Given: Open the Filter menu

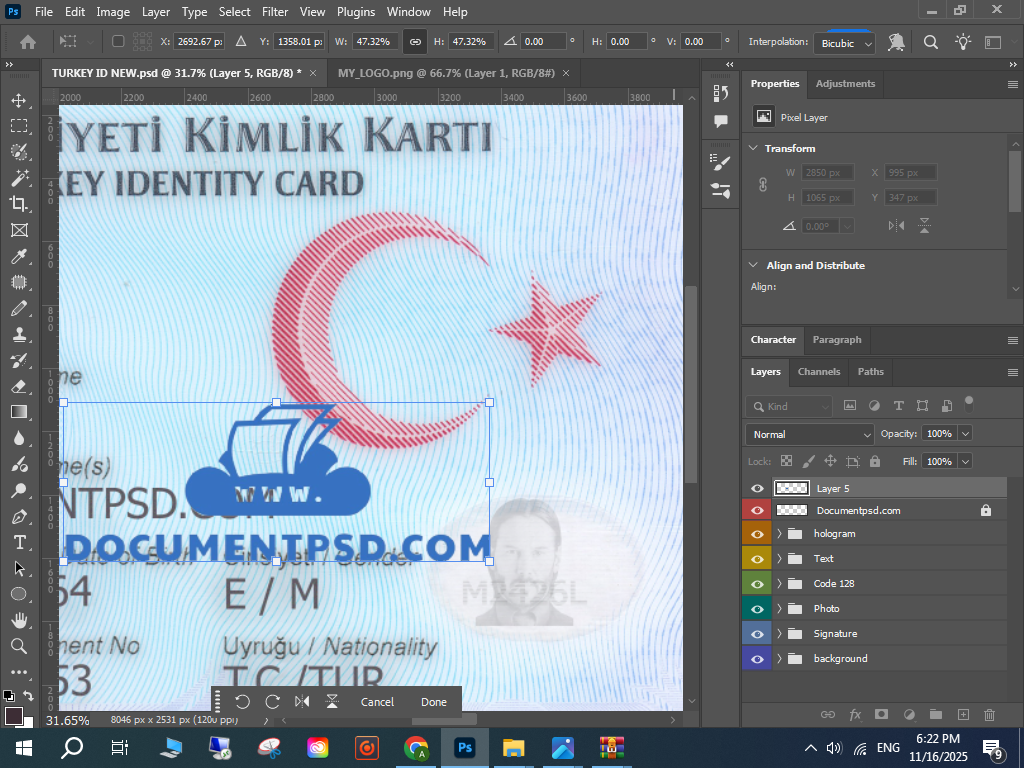Looking at the screenshot, I should [274, 12].
